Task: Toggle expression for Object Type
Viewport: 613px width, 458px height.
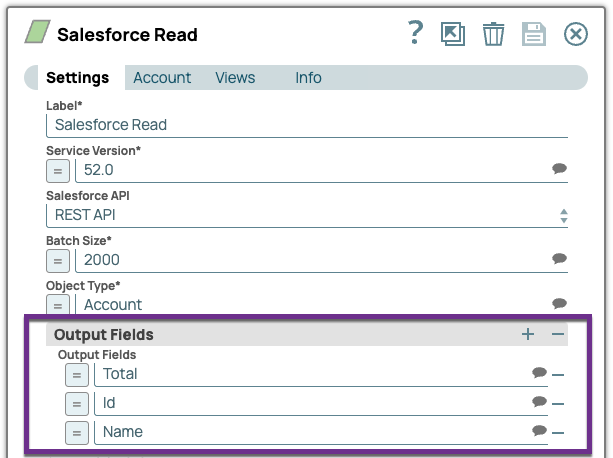Action: [58, 304]
